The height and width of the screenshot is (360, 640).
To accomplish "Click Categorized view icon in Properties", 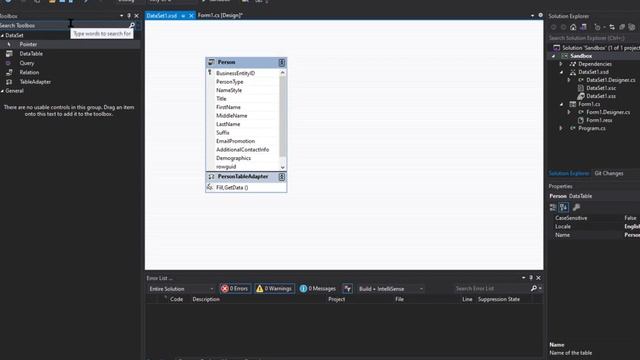I will pos(553,207).
